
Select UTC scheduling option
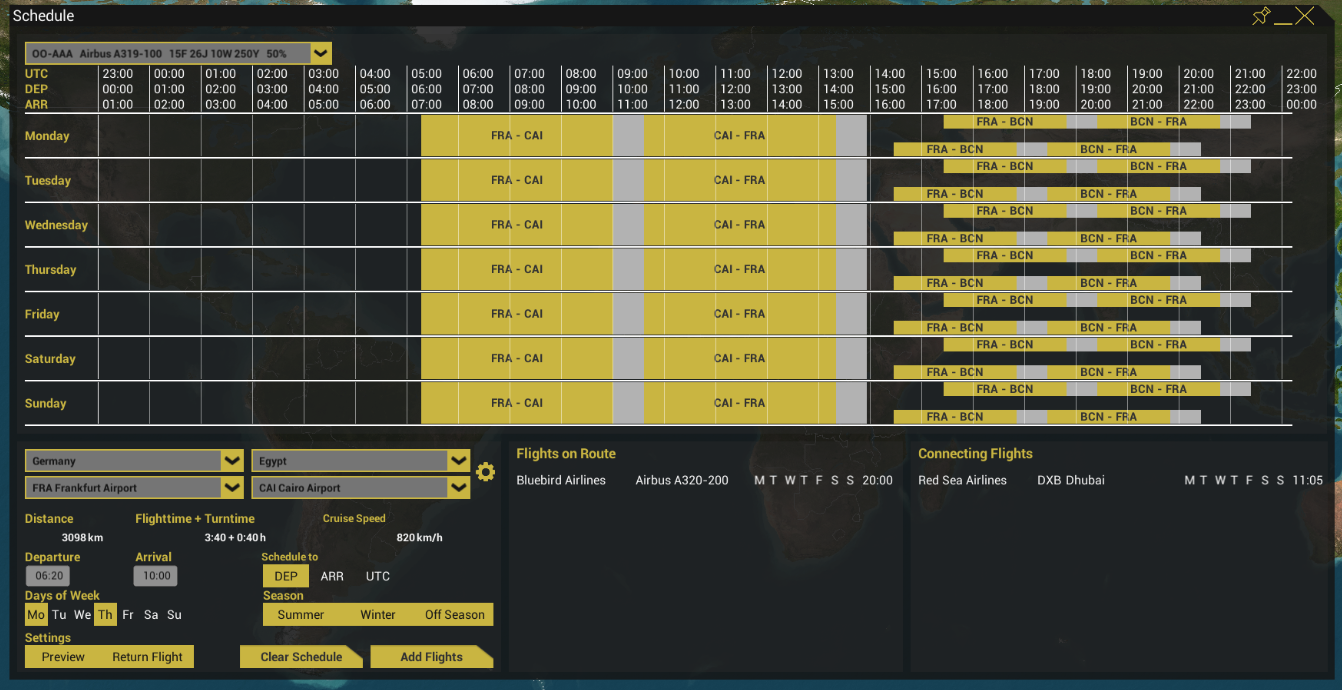coord(376,576)
